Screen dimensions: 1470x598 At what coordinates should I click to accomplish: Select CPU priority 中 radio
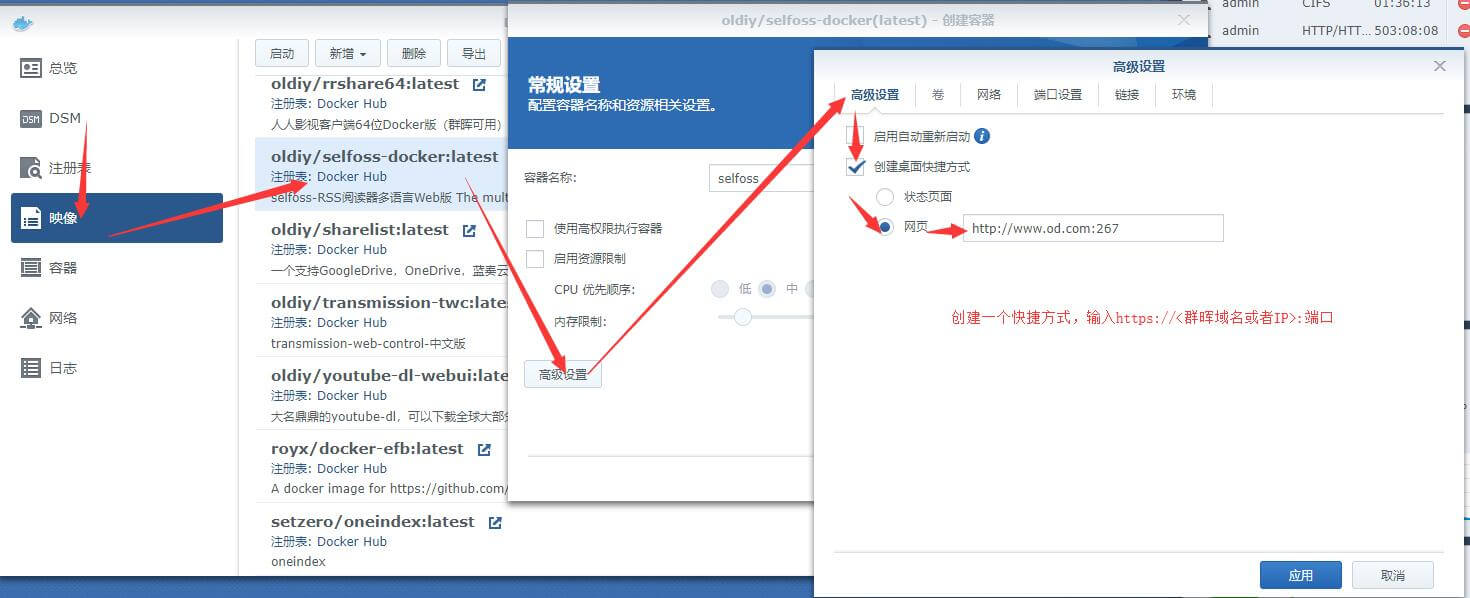pos(767,289)
